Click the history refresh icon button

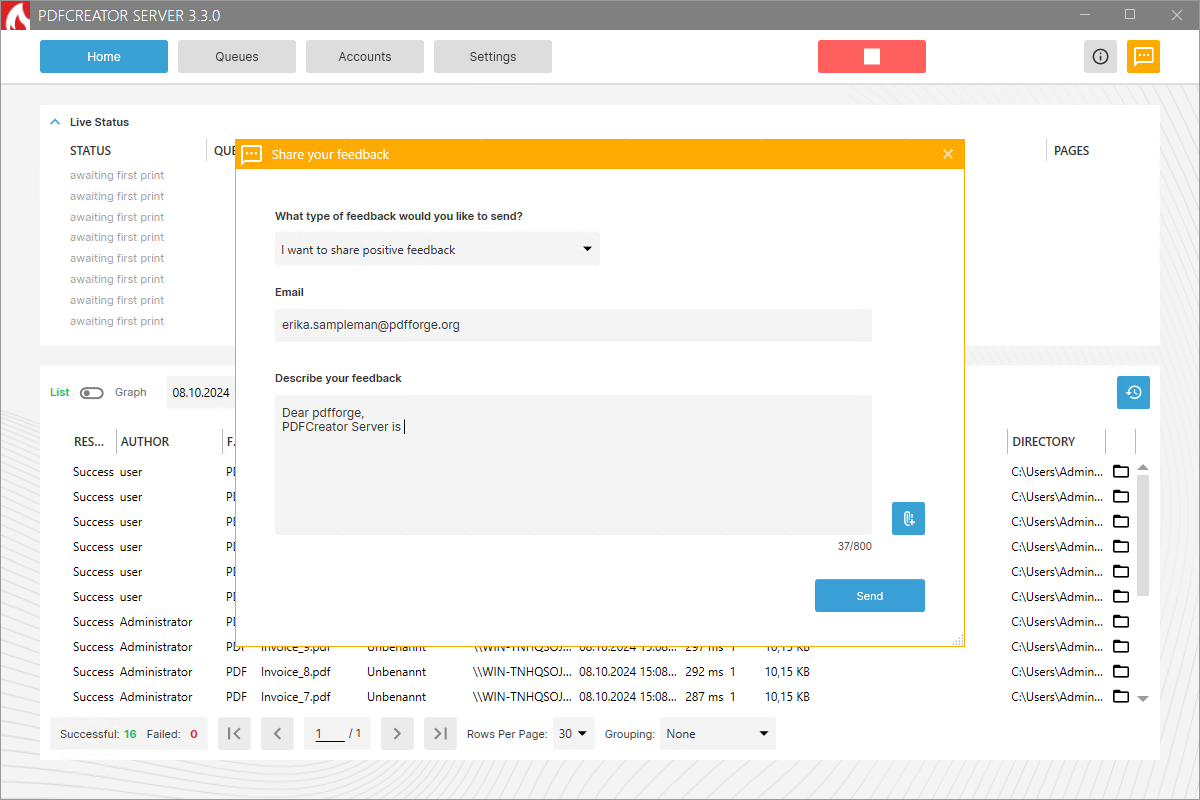pos(1133,392)
